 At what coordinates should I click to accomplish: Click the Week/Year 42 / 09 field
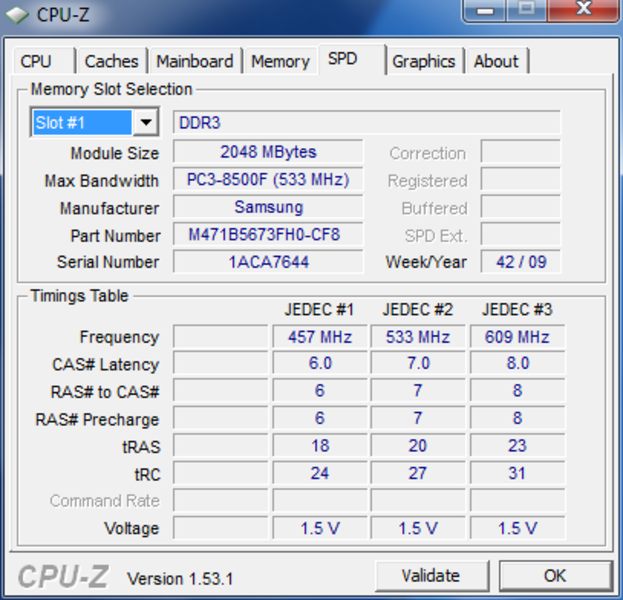(520, 262)
